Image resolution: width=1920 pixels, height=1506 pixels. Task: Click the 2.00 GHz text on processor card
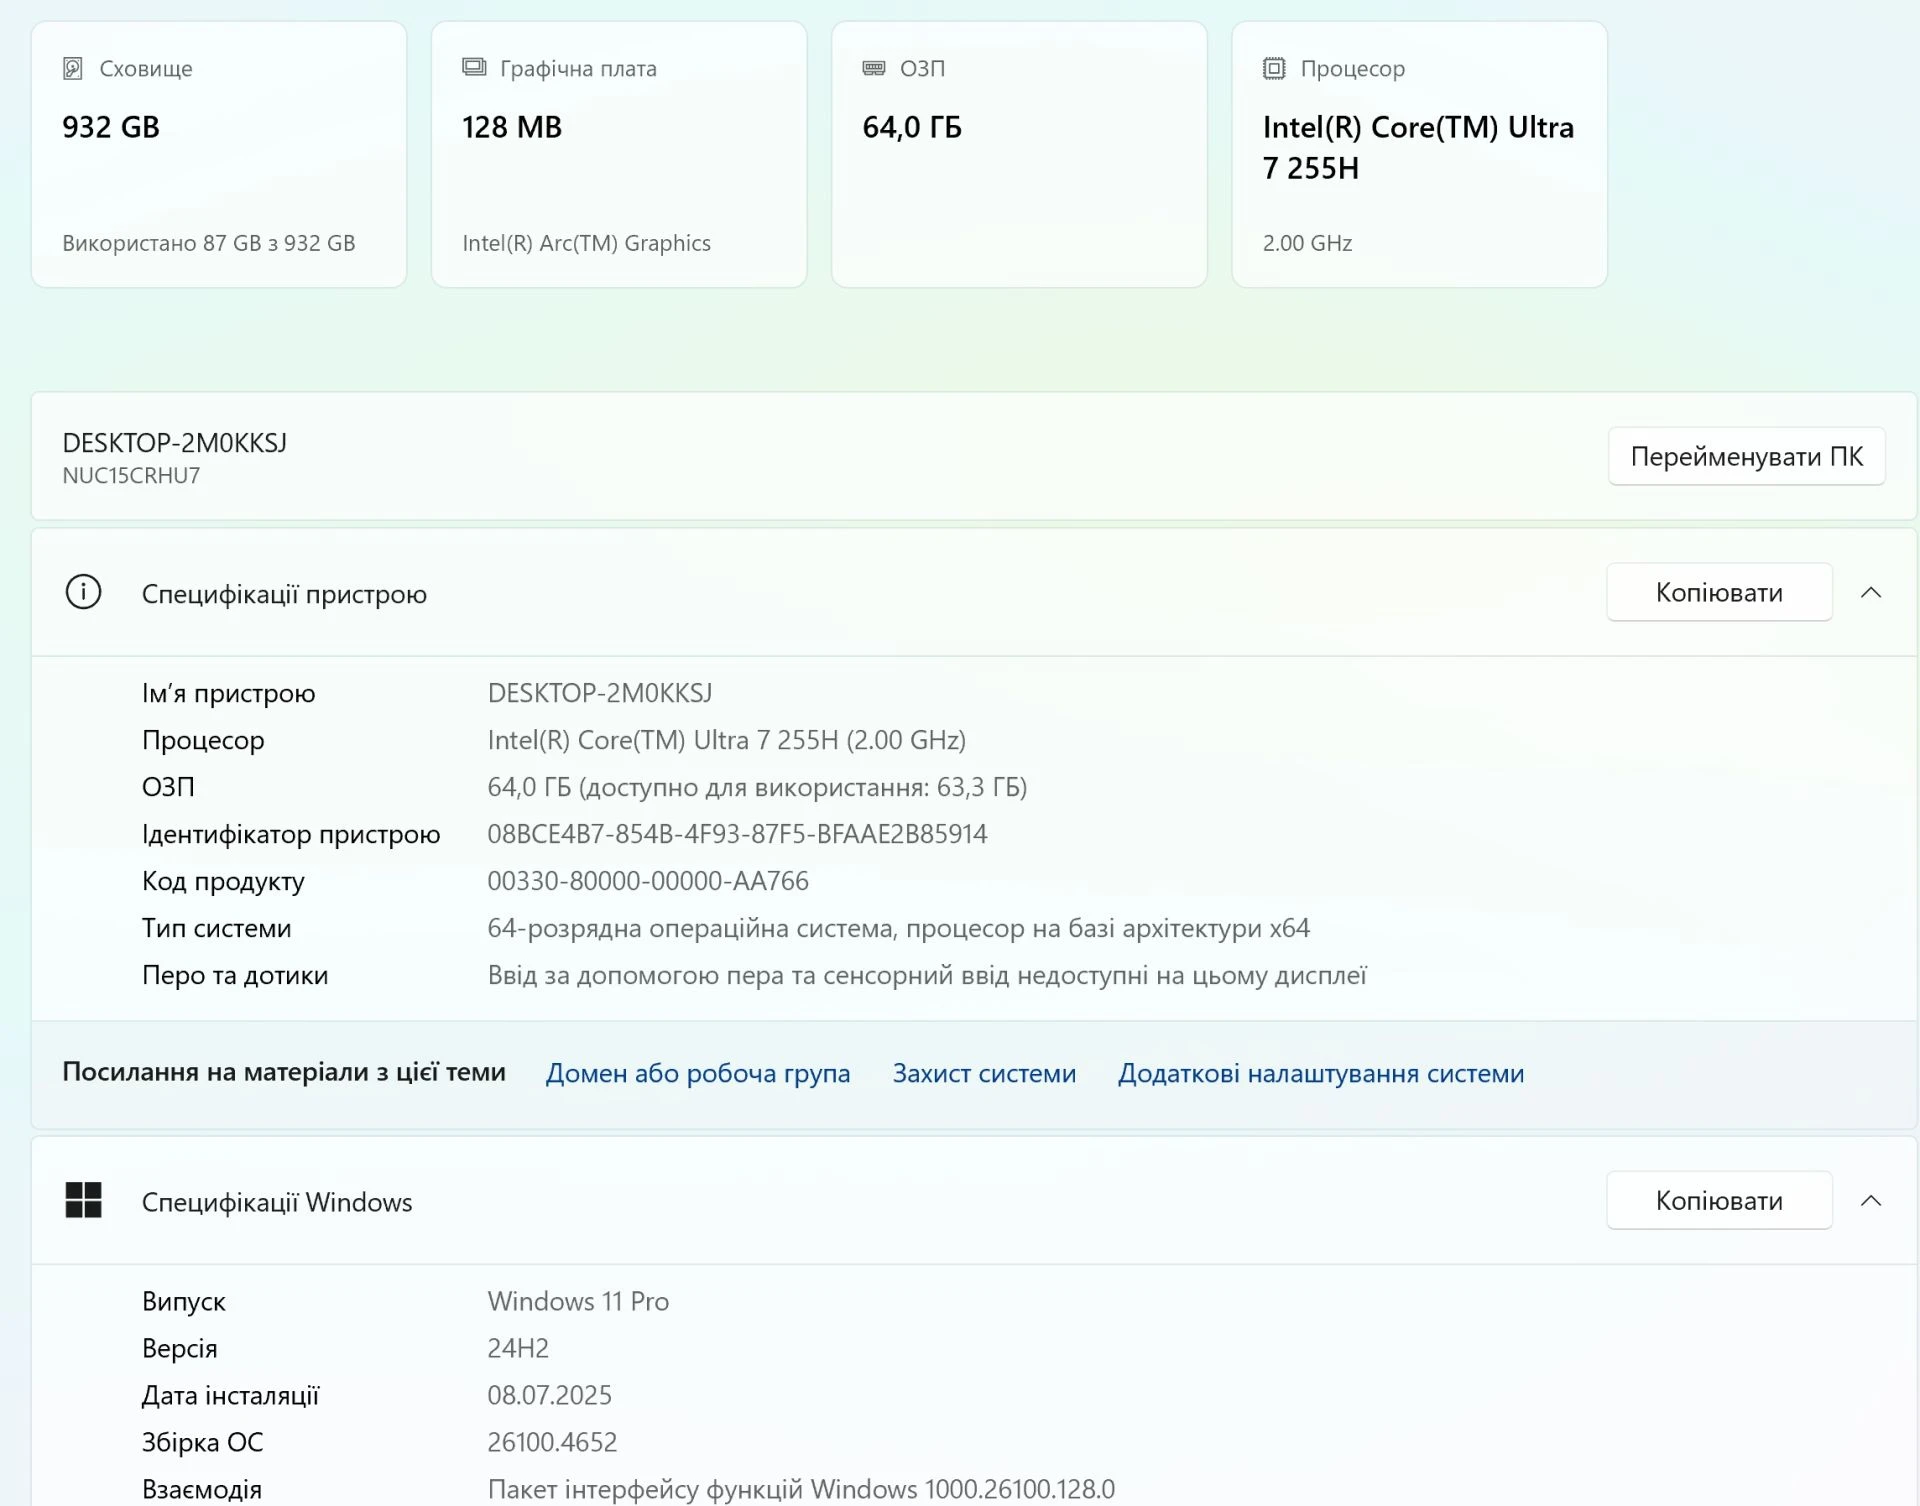(x=1307, y=243)
